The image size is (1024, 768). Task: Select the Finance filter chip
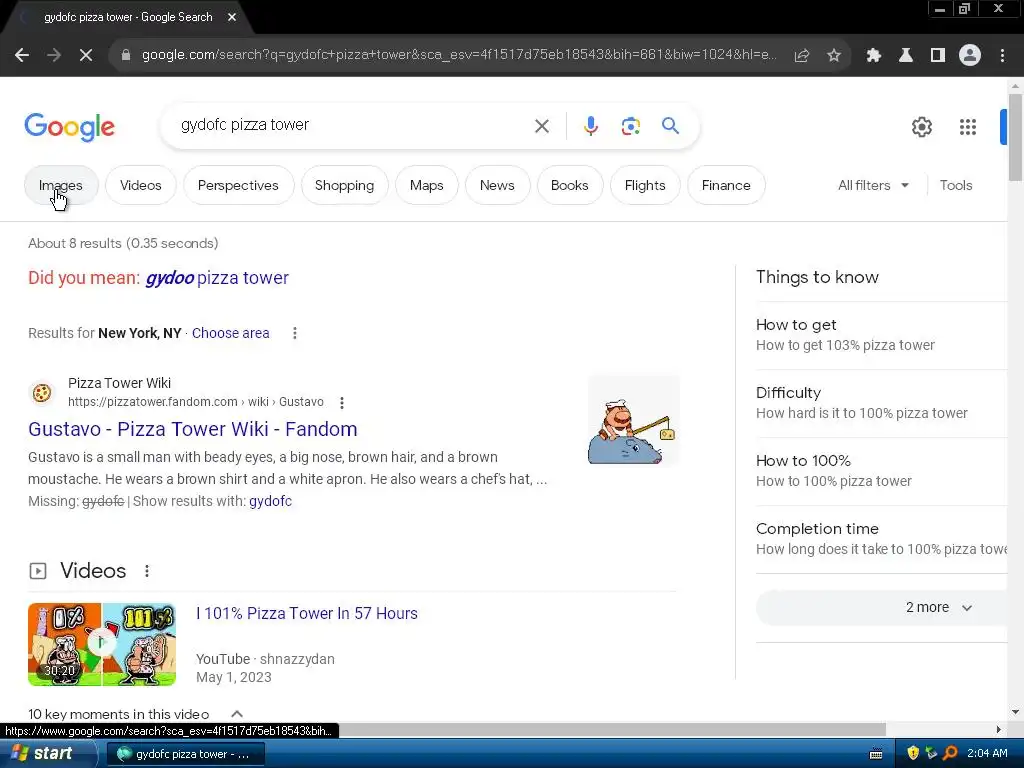(x=726, y=185)
